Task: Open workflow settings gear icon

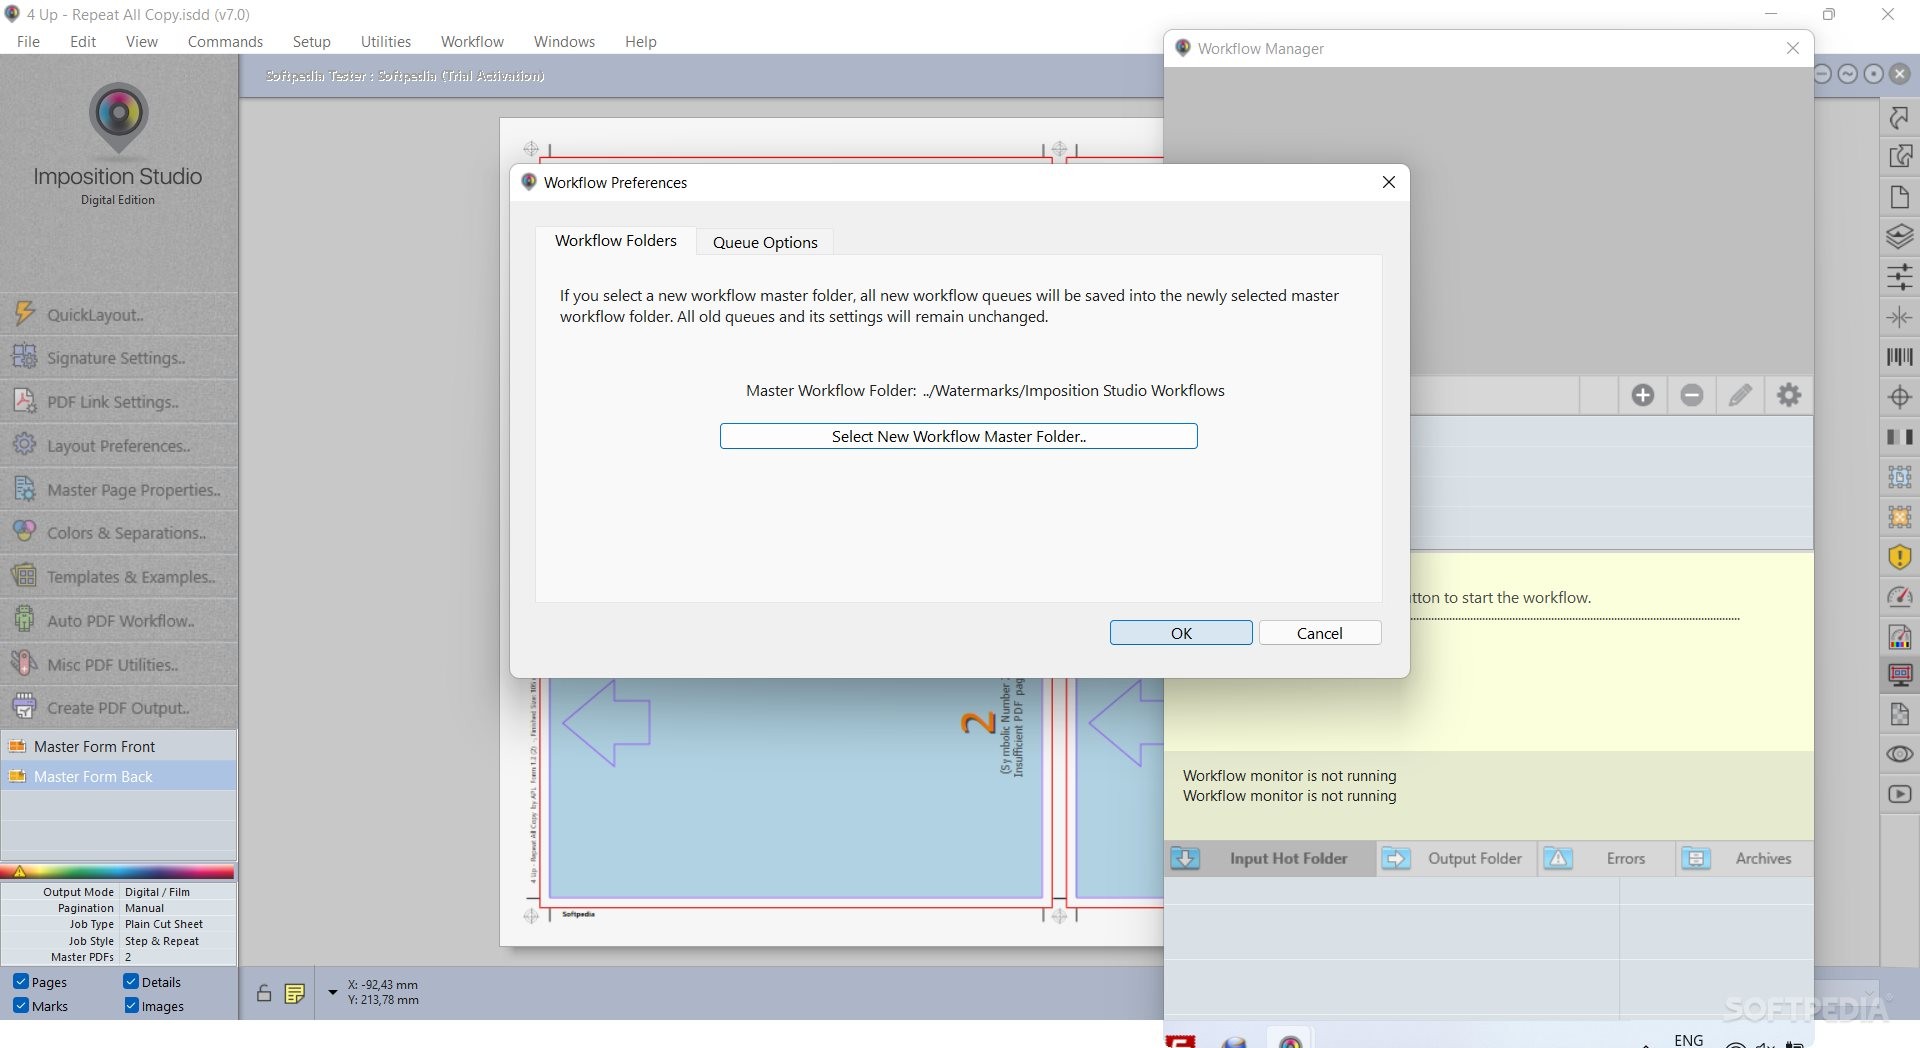Action: [x=1789, y=395]
